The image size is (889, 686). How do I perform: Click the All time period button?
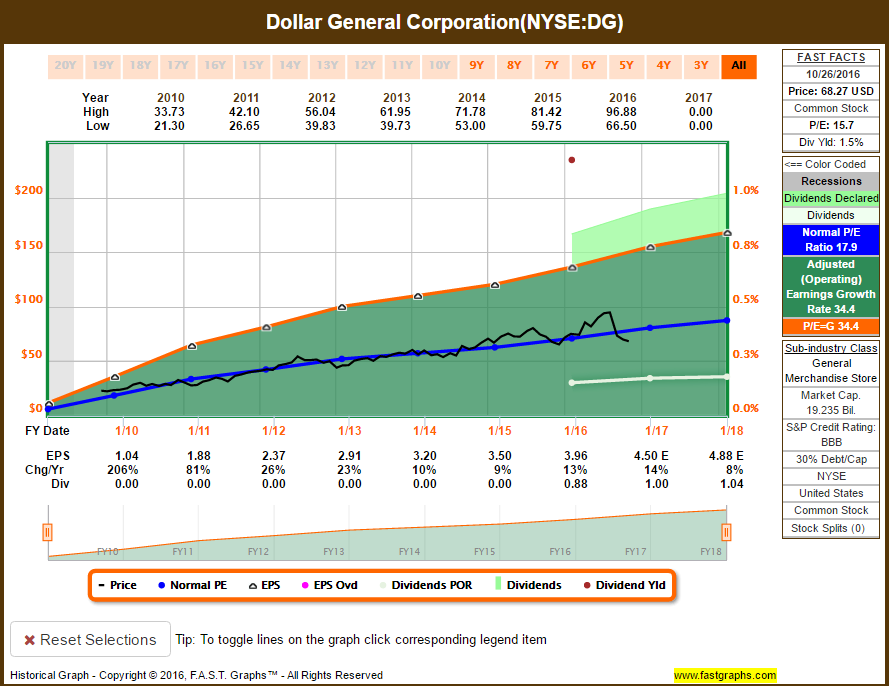[x=739, y=66]
